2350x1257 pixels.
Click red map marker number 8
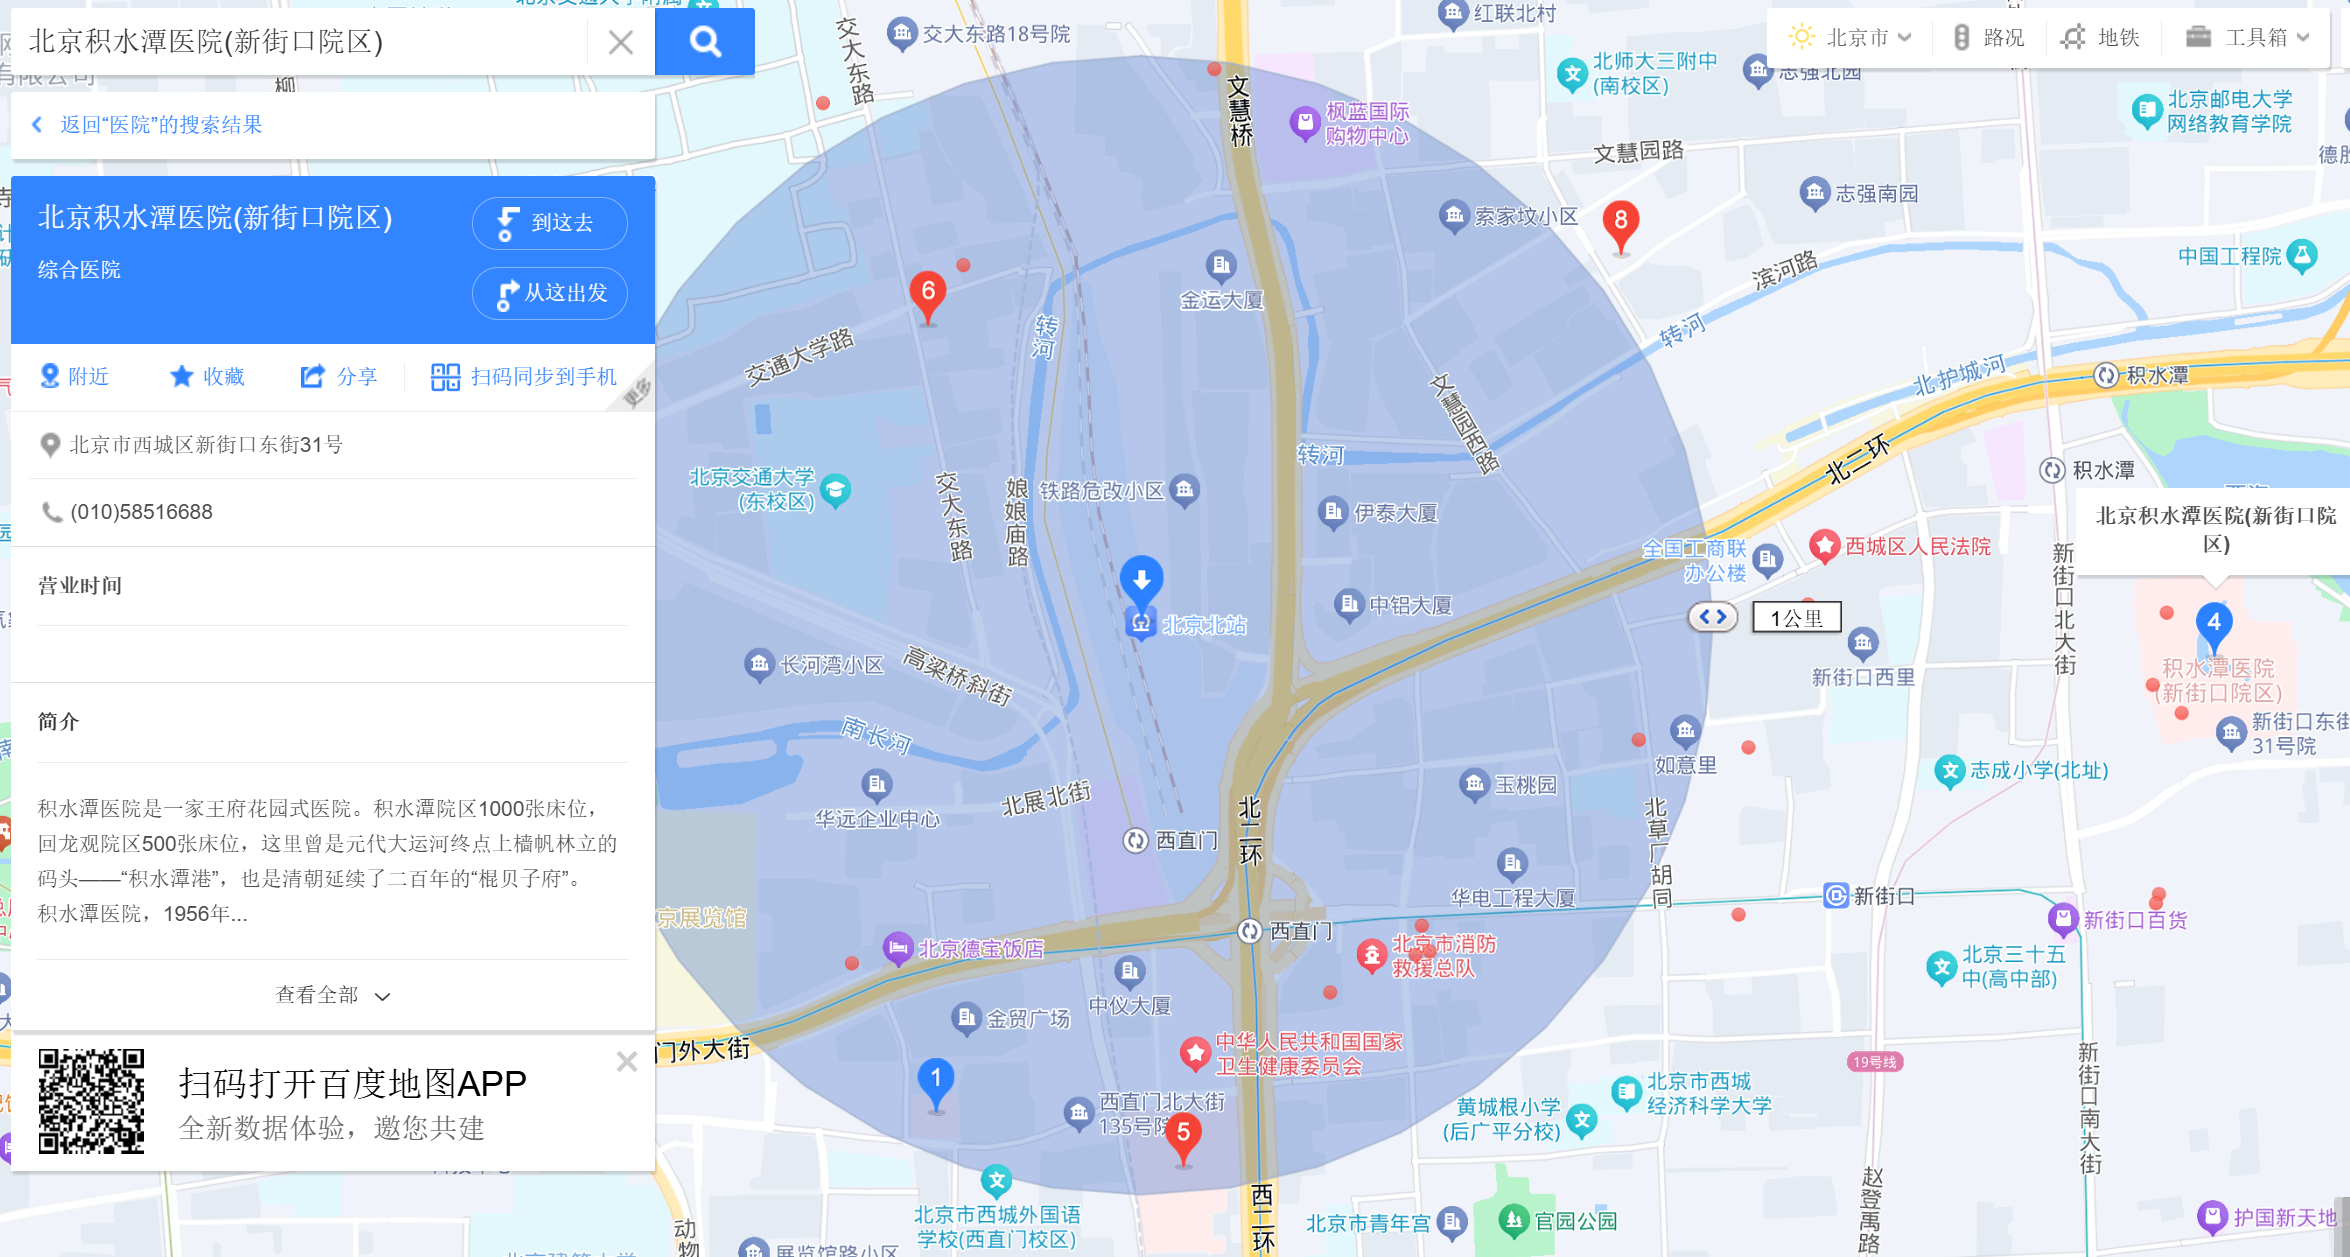[x=1620, y=222]
